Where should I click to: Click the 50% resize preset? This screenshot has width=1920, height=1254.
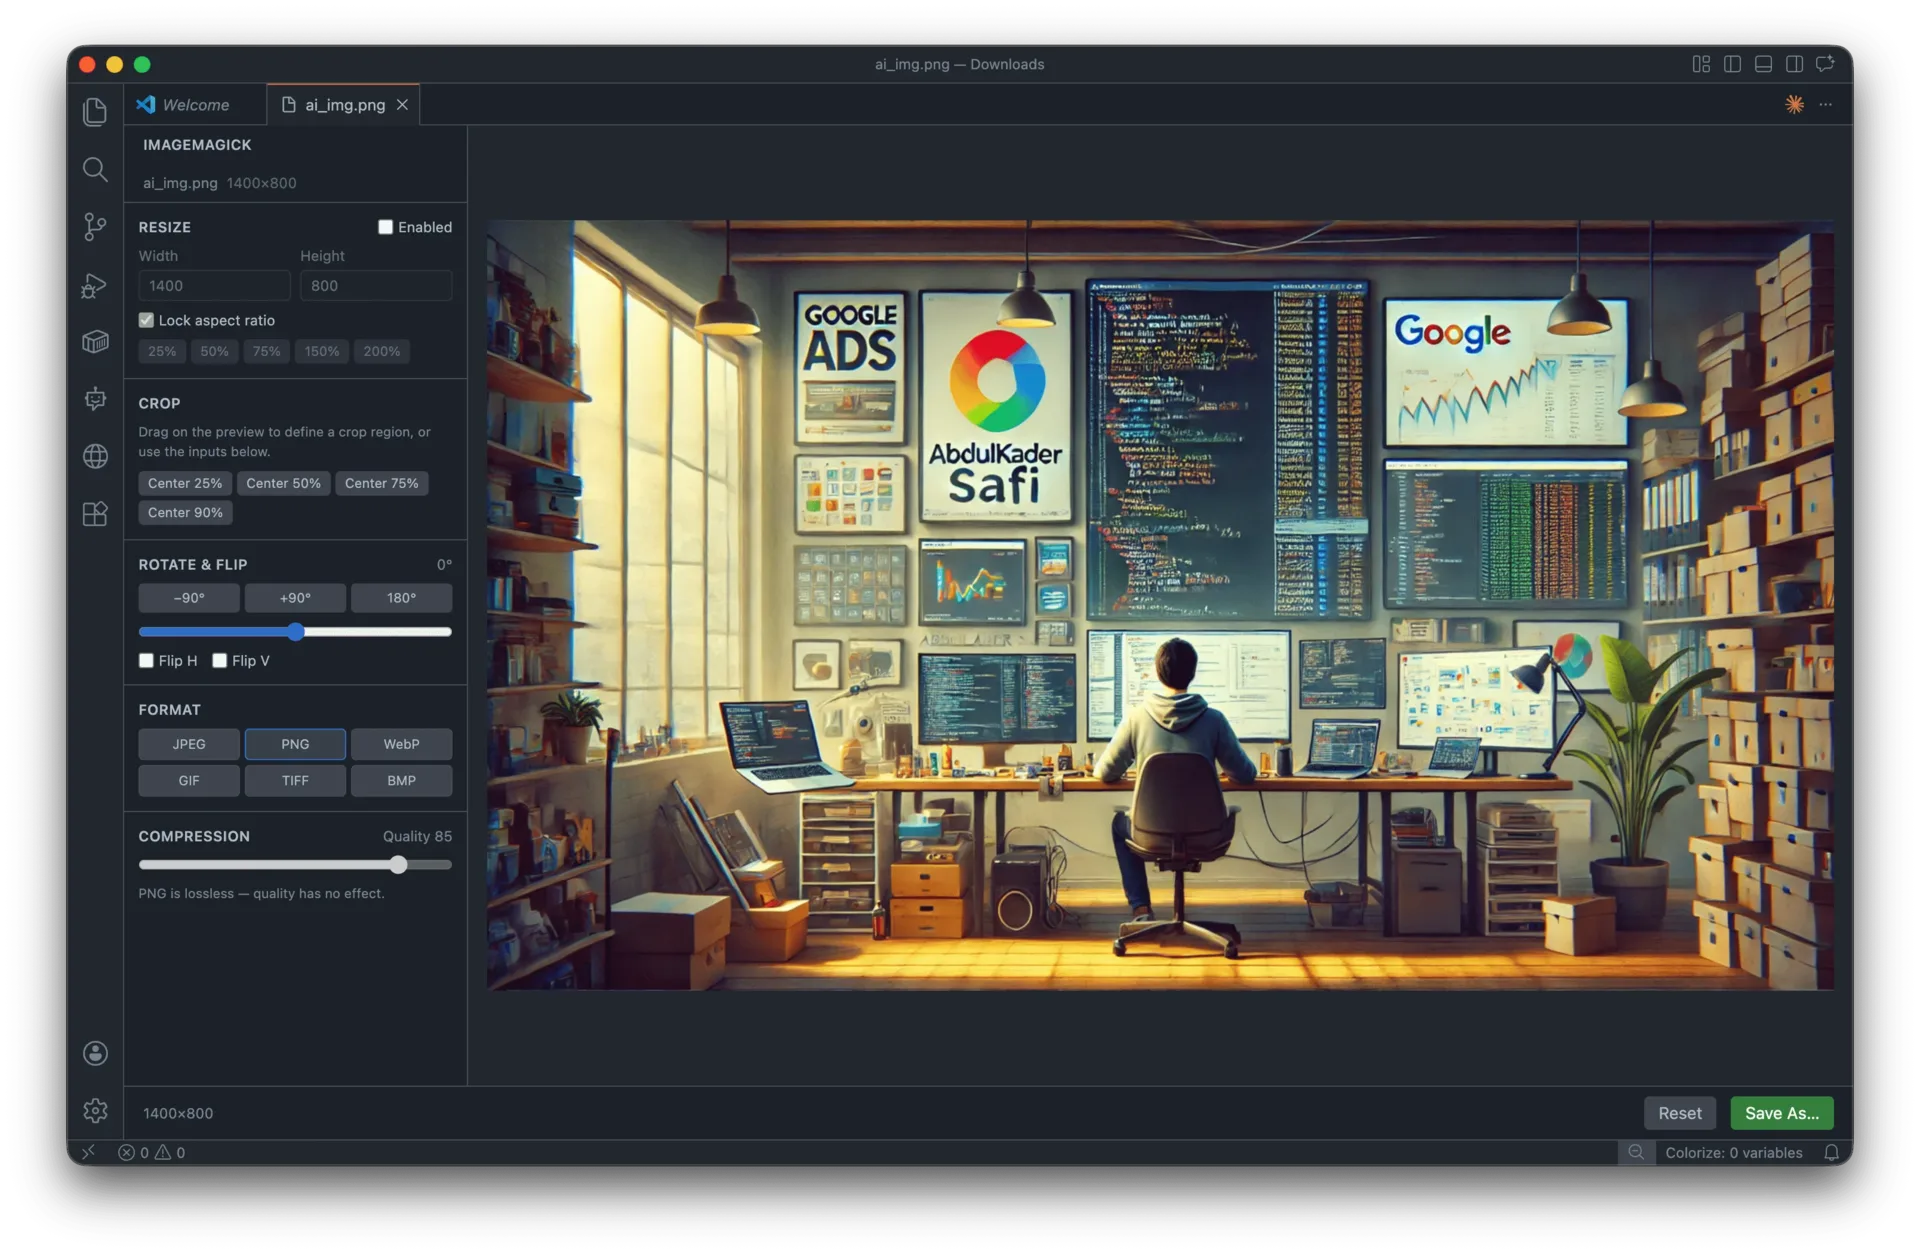(x=214, y=351)
